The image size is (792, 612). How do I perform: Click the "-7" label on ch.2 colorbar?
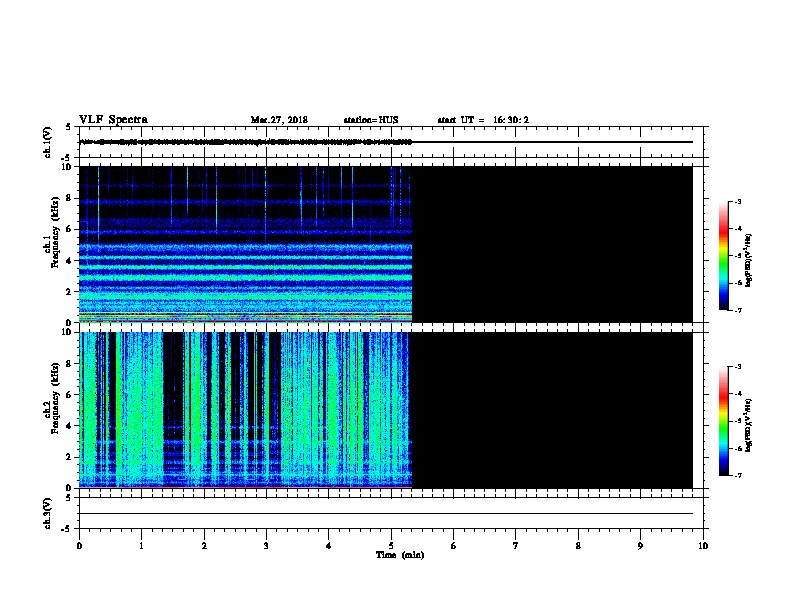coord(737,475)
